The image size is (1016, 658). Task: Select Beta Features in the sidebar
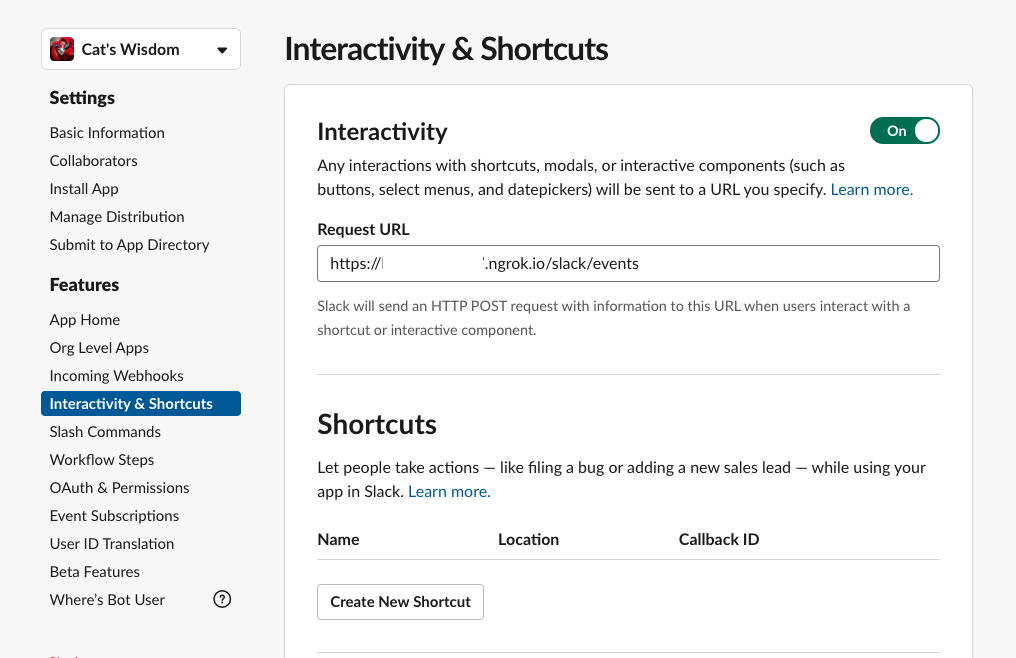pyautogui.click(x=95, y=572)
